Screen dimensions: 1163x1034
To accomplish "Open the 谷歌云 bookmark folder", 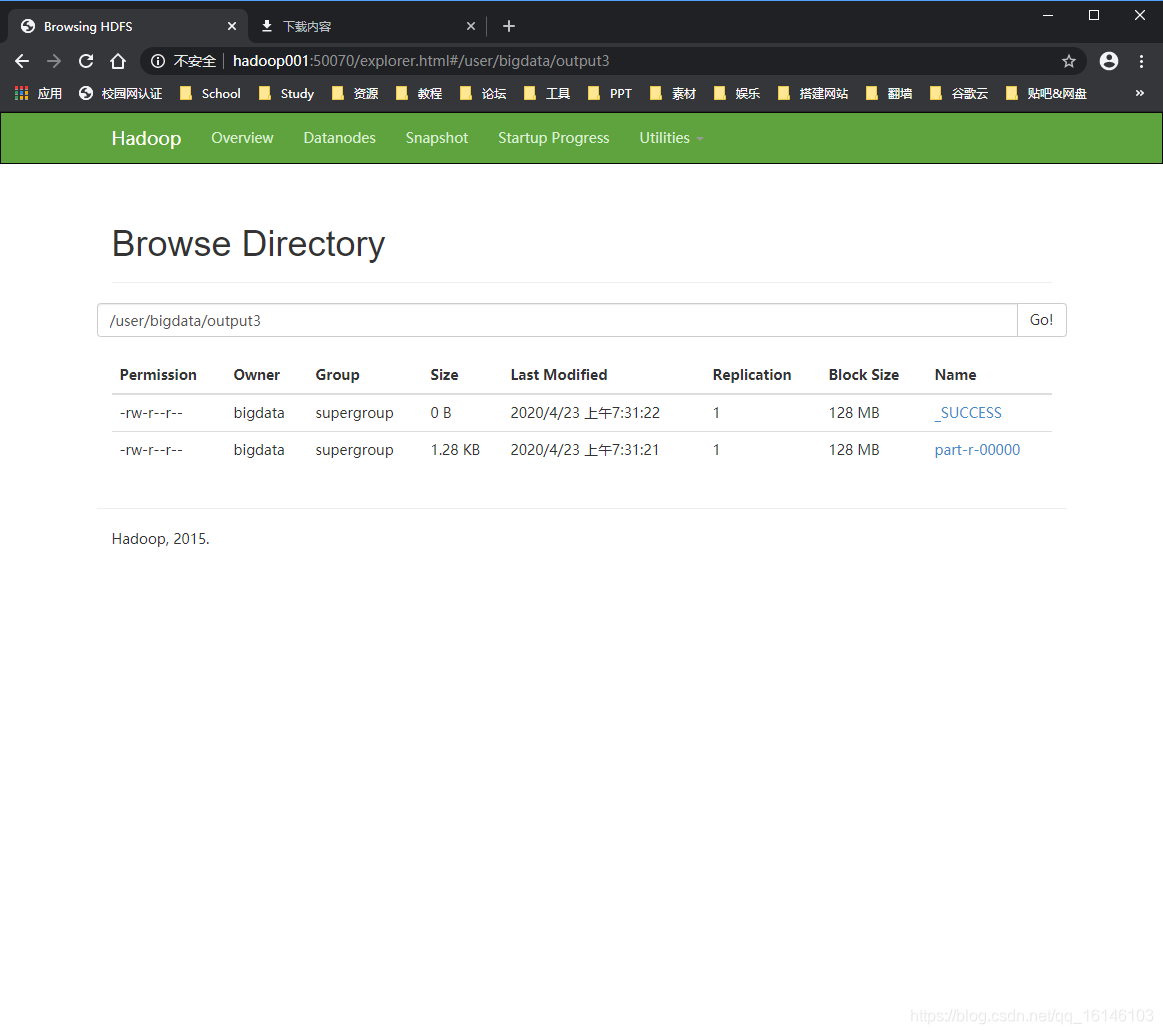I will pos(959,93).
